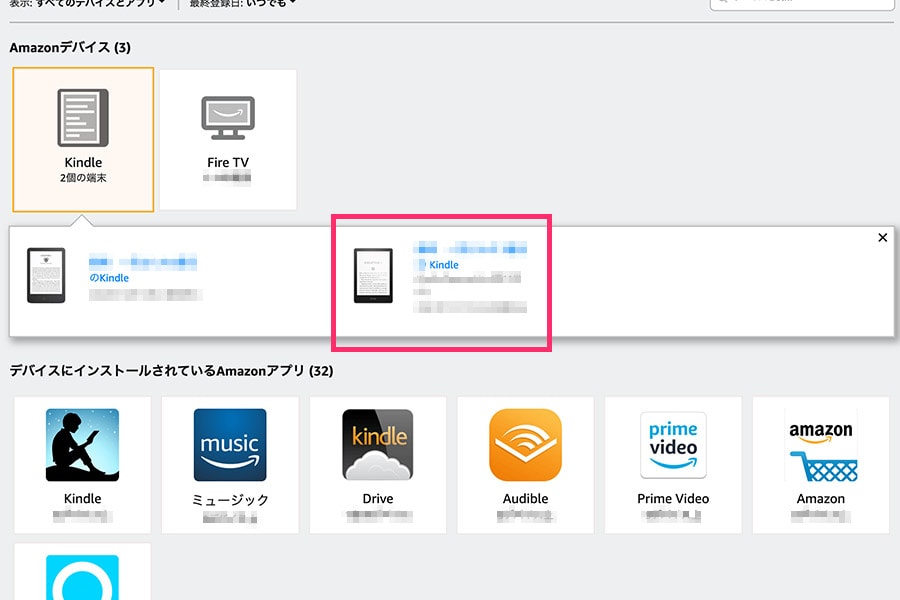Viewport: 900px width, 600px height.
Task: Click the 'Audible' label
Action: [x=525, y=499]
